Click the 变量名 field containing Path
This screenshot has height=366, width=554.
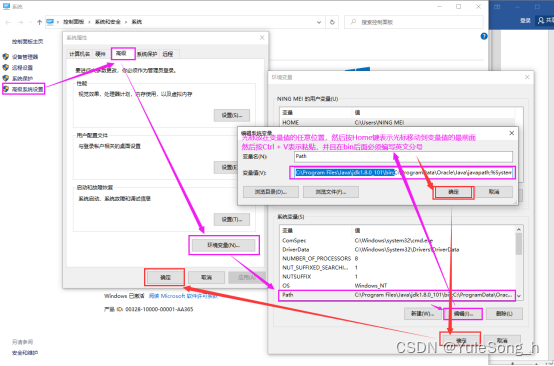click(x=403, y=157)
